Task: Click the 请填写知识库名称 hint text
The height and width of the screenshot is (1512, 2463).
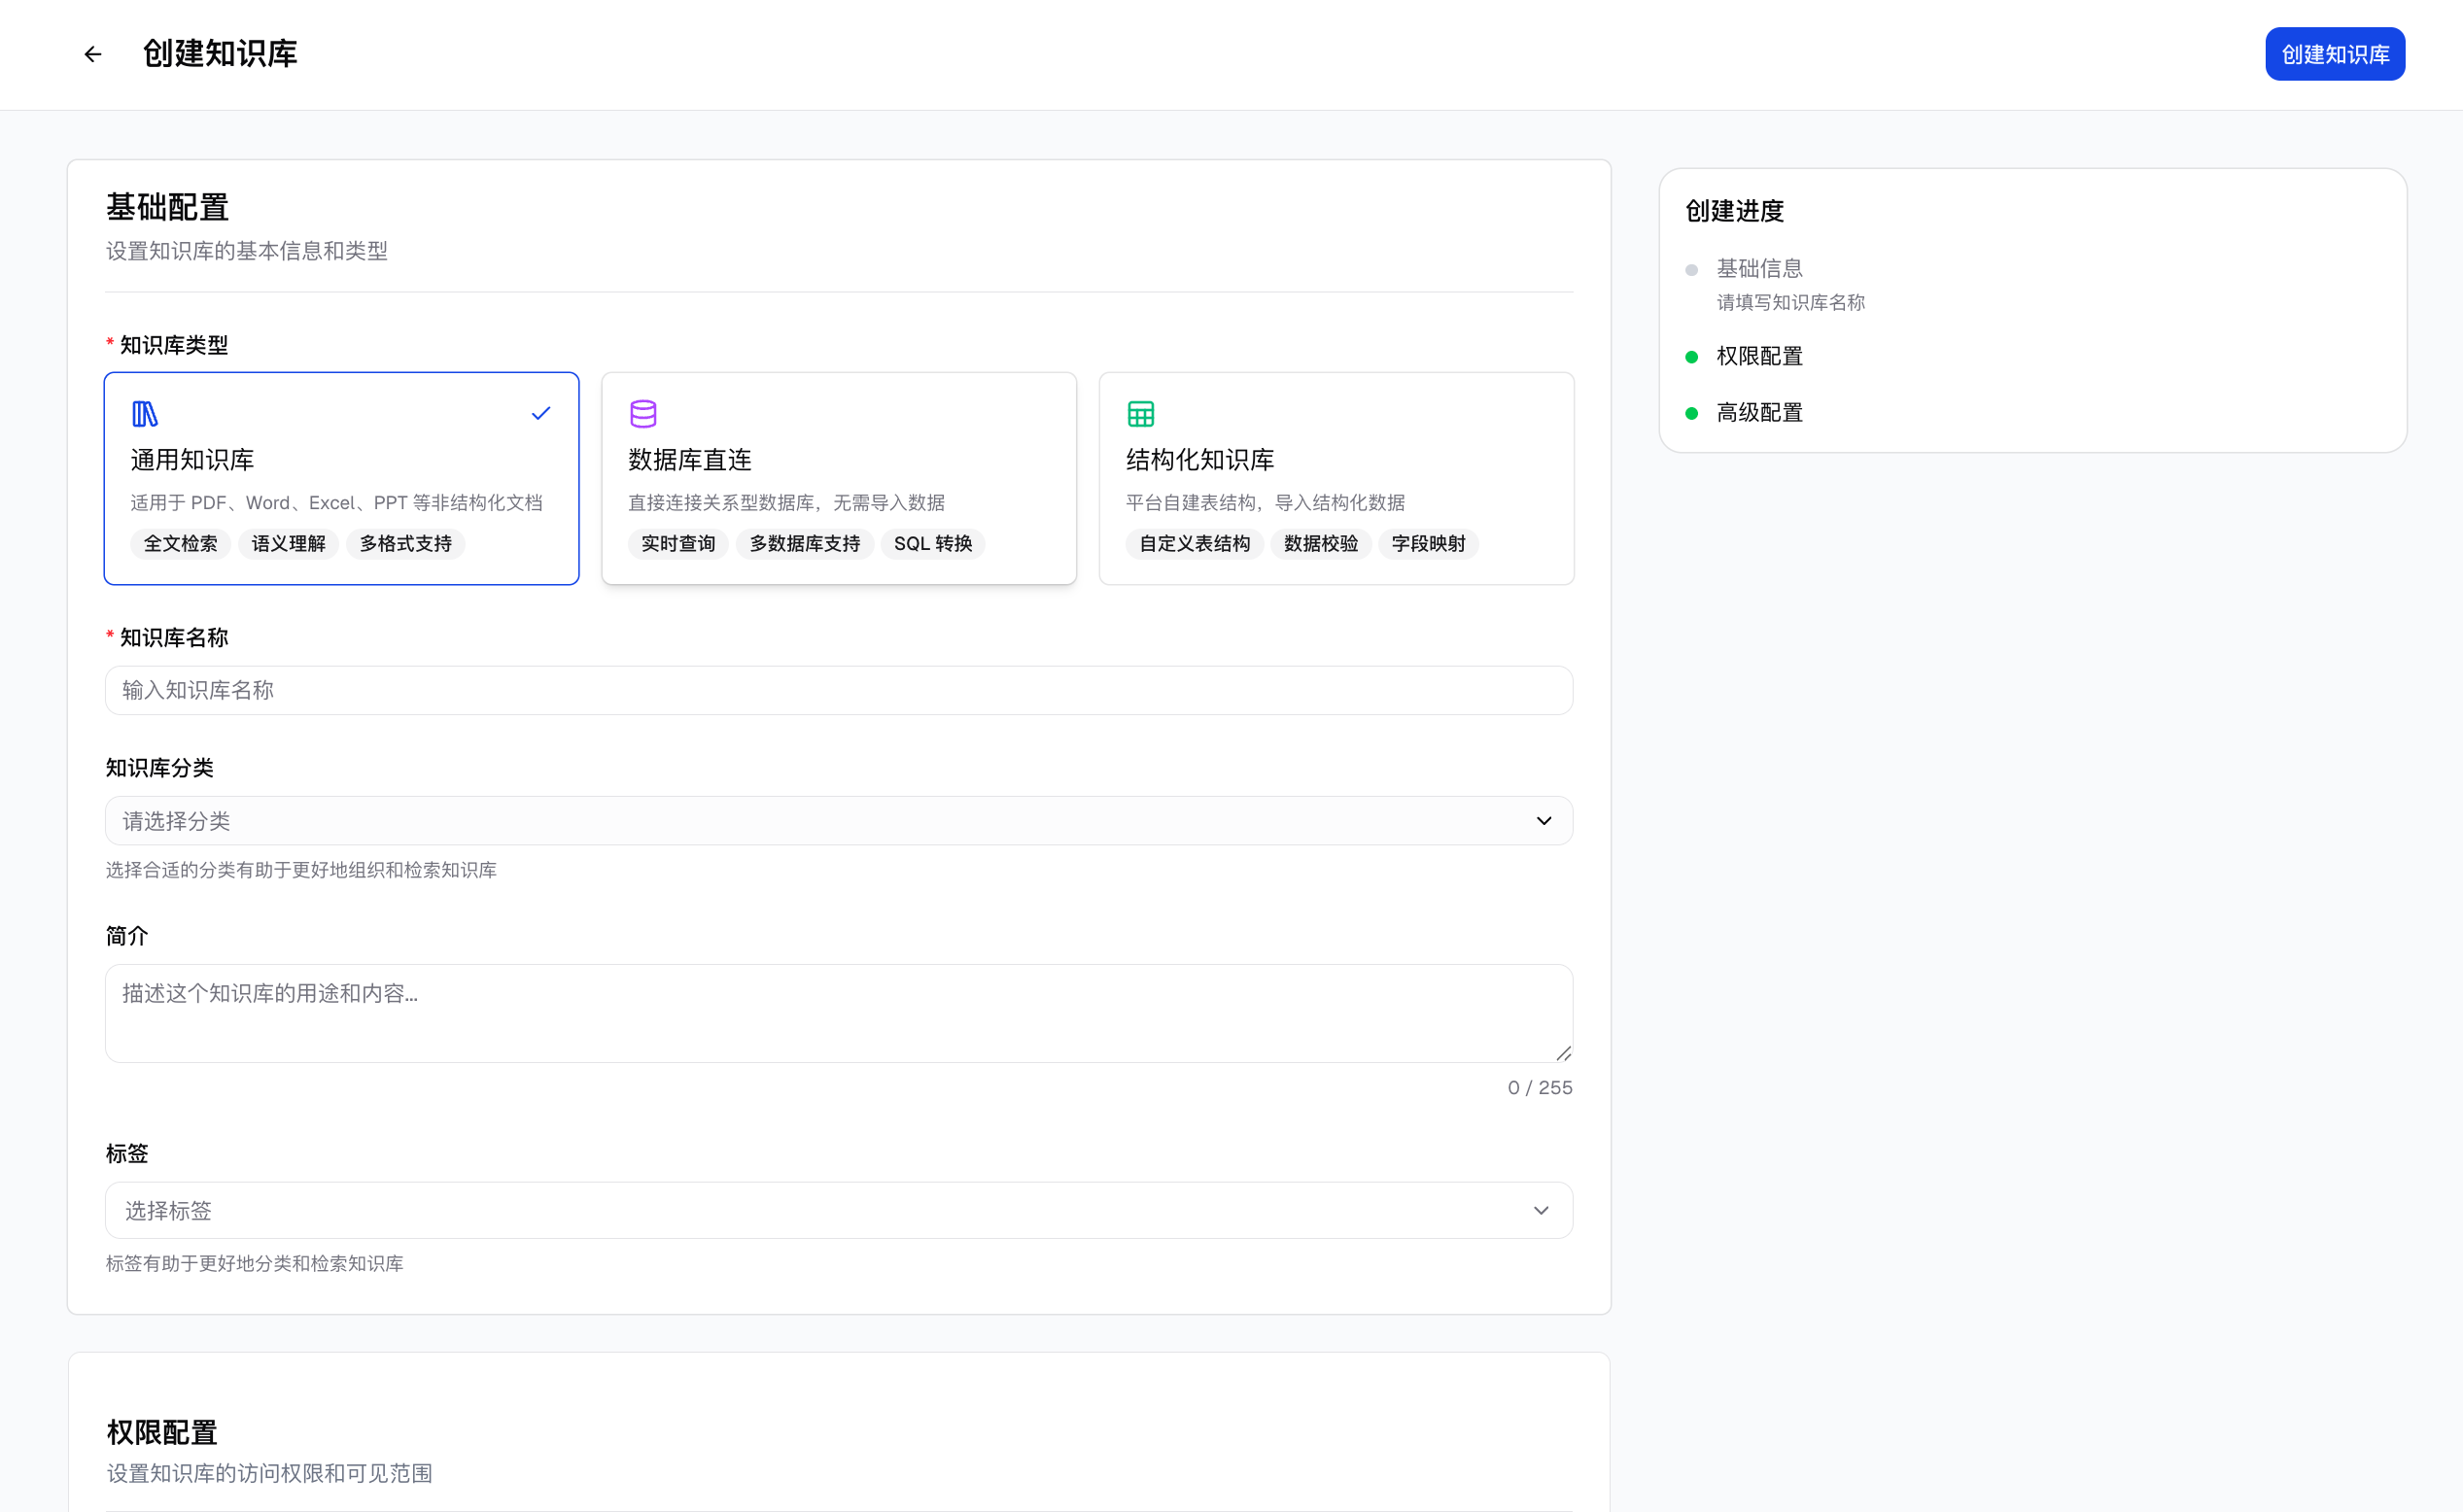Action: pyautogui.click(x=1790, y=302)
